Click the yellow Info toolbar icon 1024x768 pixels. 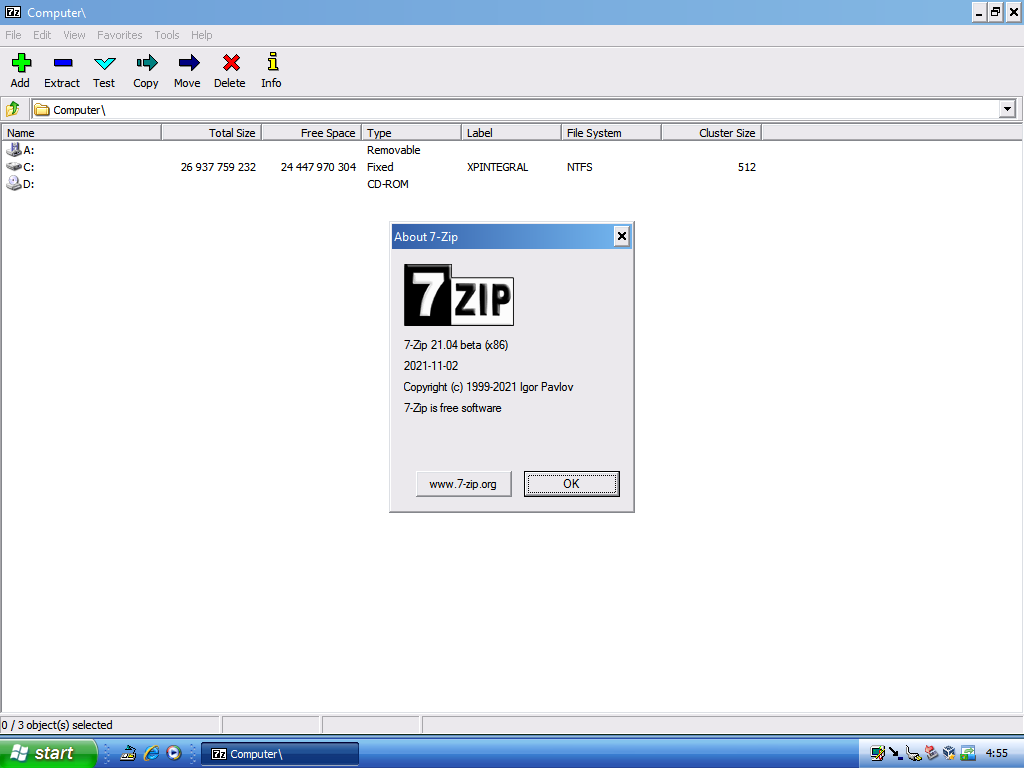273,62
